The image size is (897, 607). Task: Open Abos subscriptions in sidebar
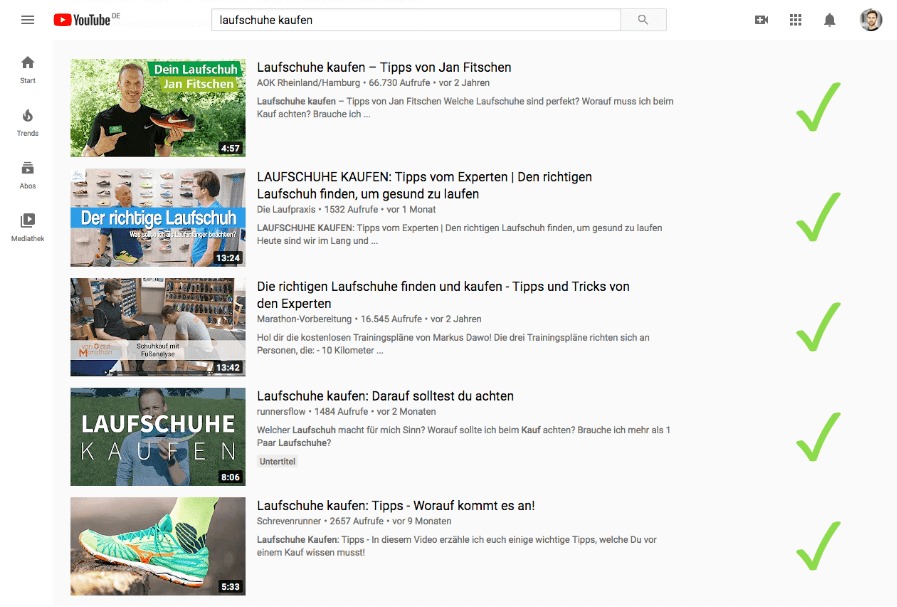tap(27, 174)
